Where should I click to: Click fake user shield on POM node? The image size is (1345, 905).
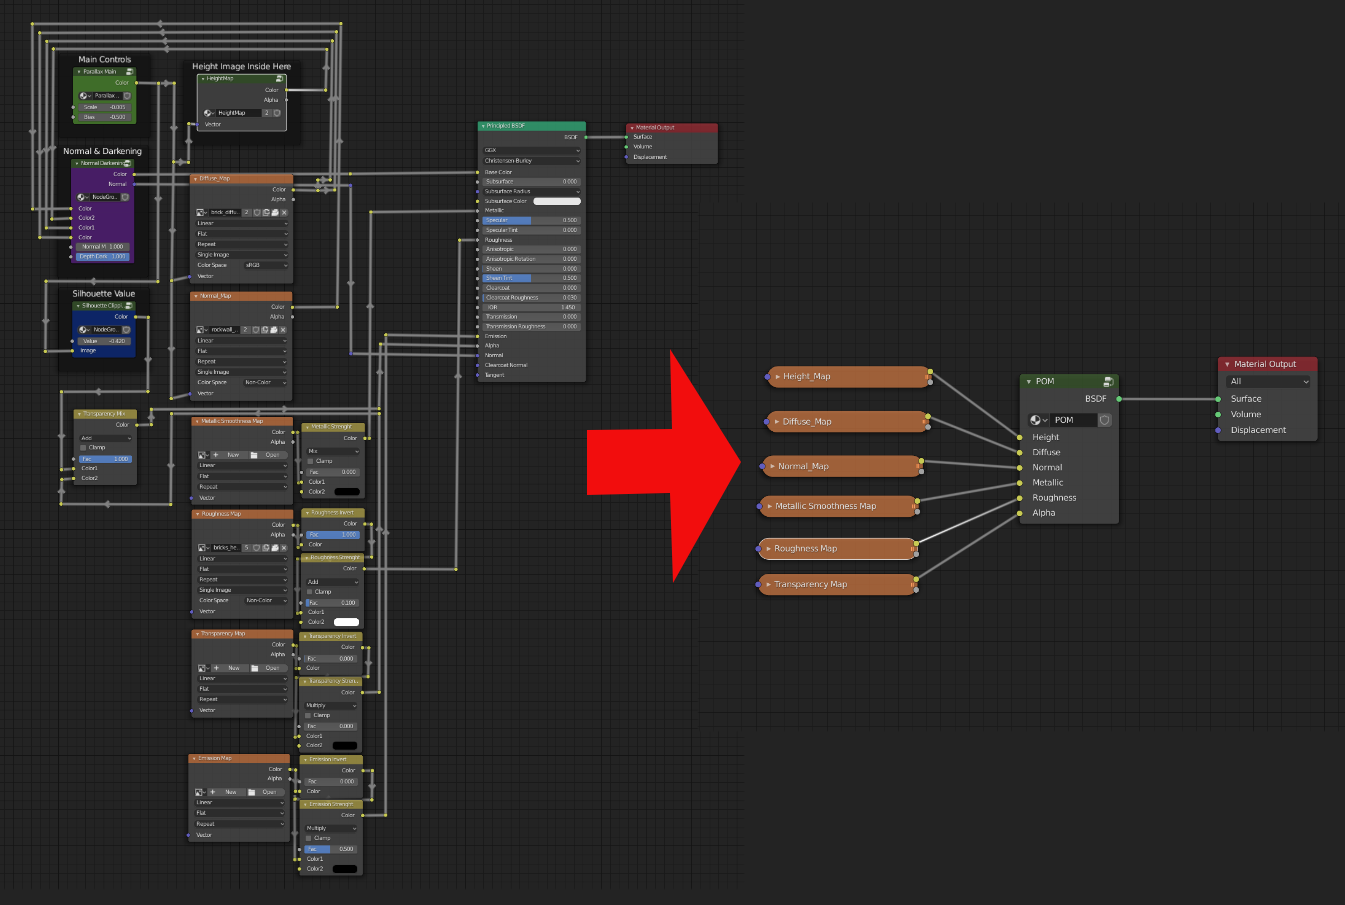tap(1105, 420)
